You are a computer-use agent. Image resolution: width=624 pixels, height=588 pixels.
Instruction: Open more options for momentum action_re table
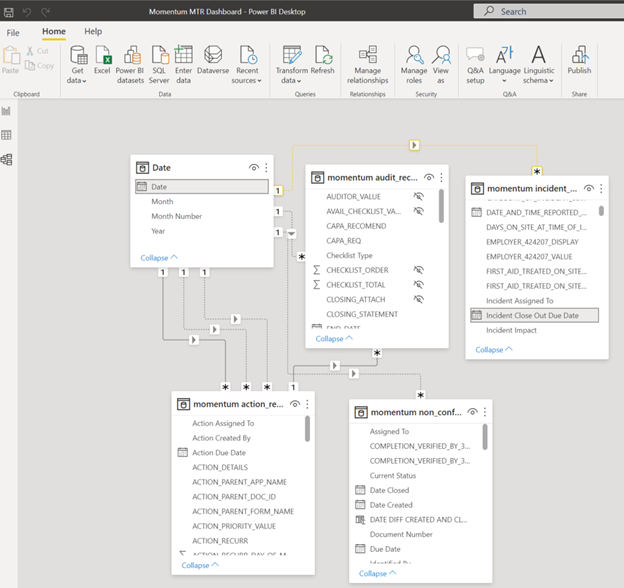(307, 404)
